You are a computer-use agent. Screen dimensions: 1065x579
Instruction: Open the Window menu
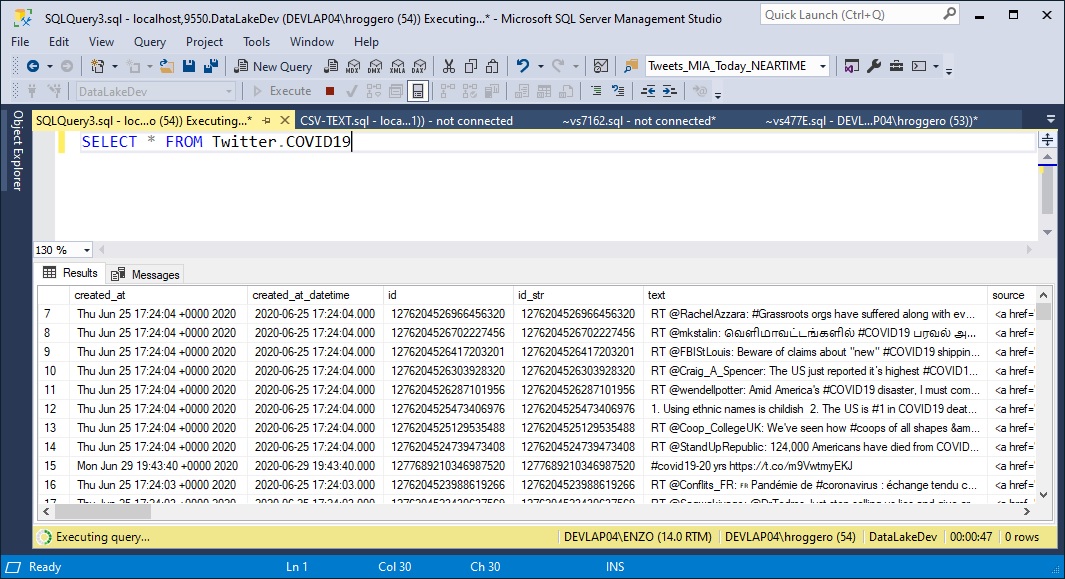click(312, 41)
